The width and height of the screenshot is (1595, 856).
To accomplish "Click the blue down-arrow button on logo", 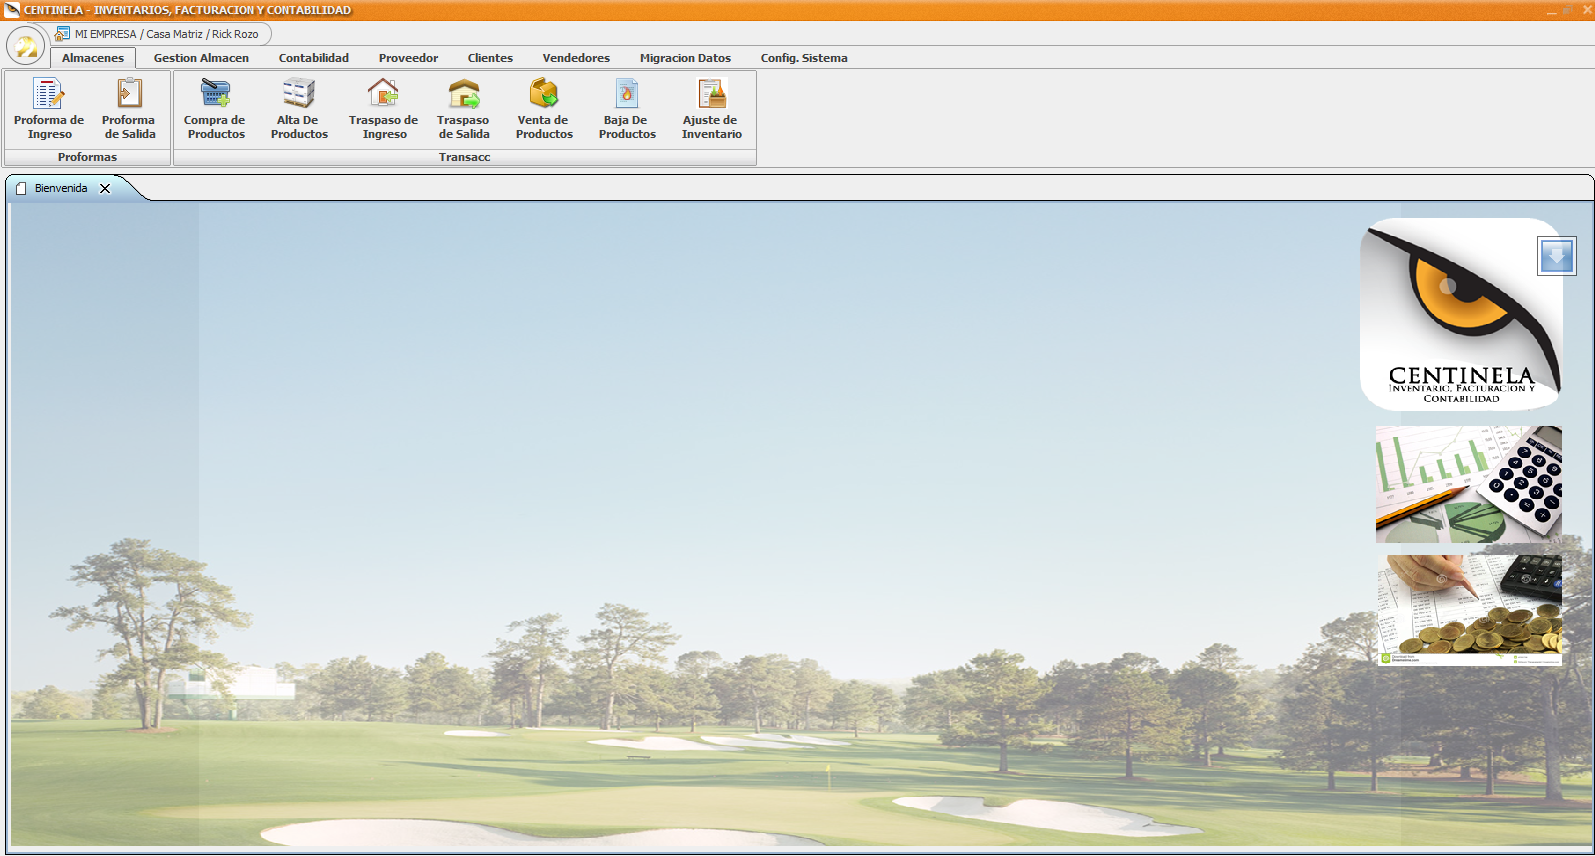I will (1556, 256).
